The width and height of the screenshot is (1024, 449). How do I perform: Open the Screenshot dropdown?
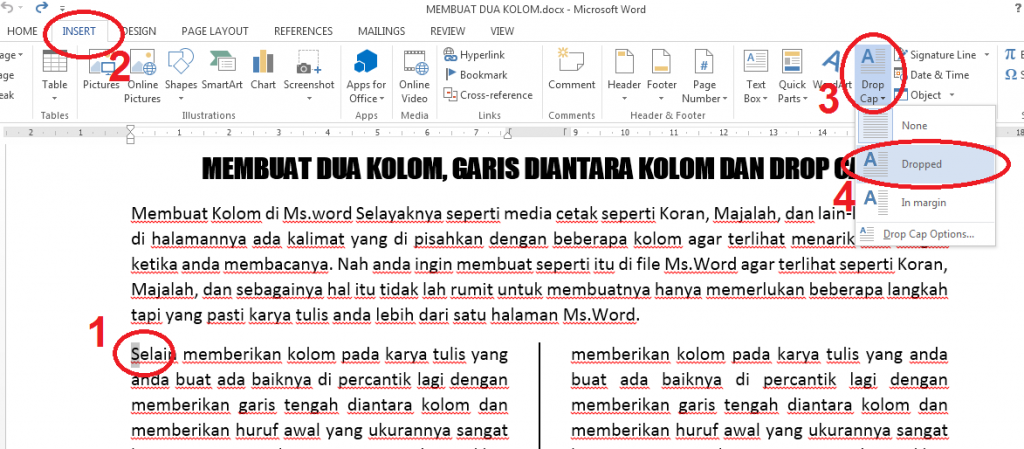coord(309,77)
